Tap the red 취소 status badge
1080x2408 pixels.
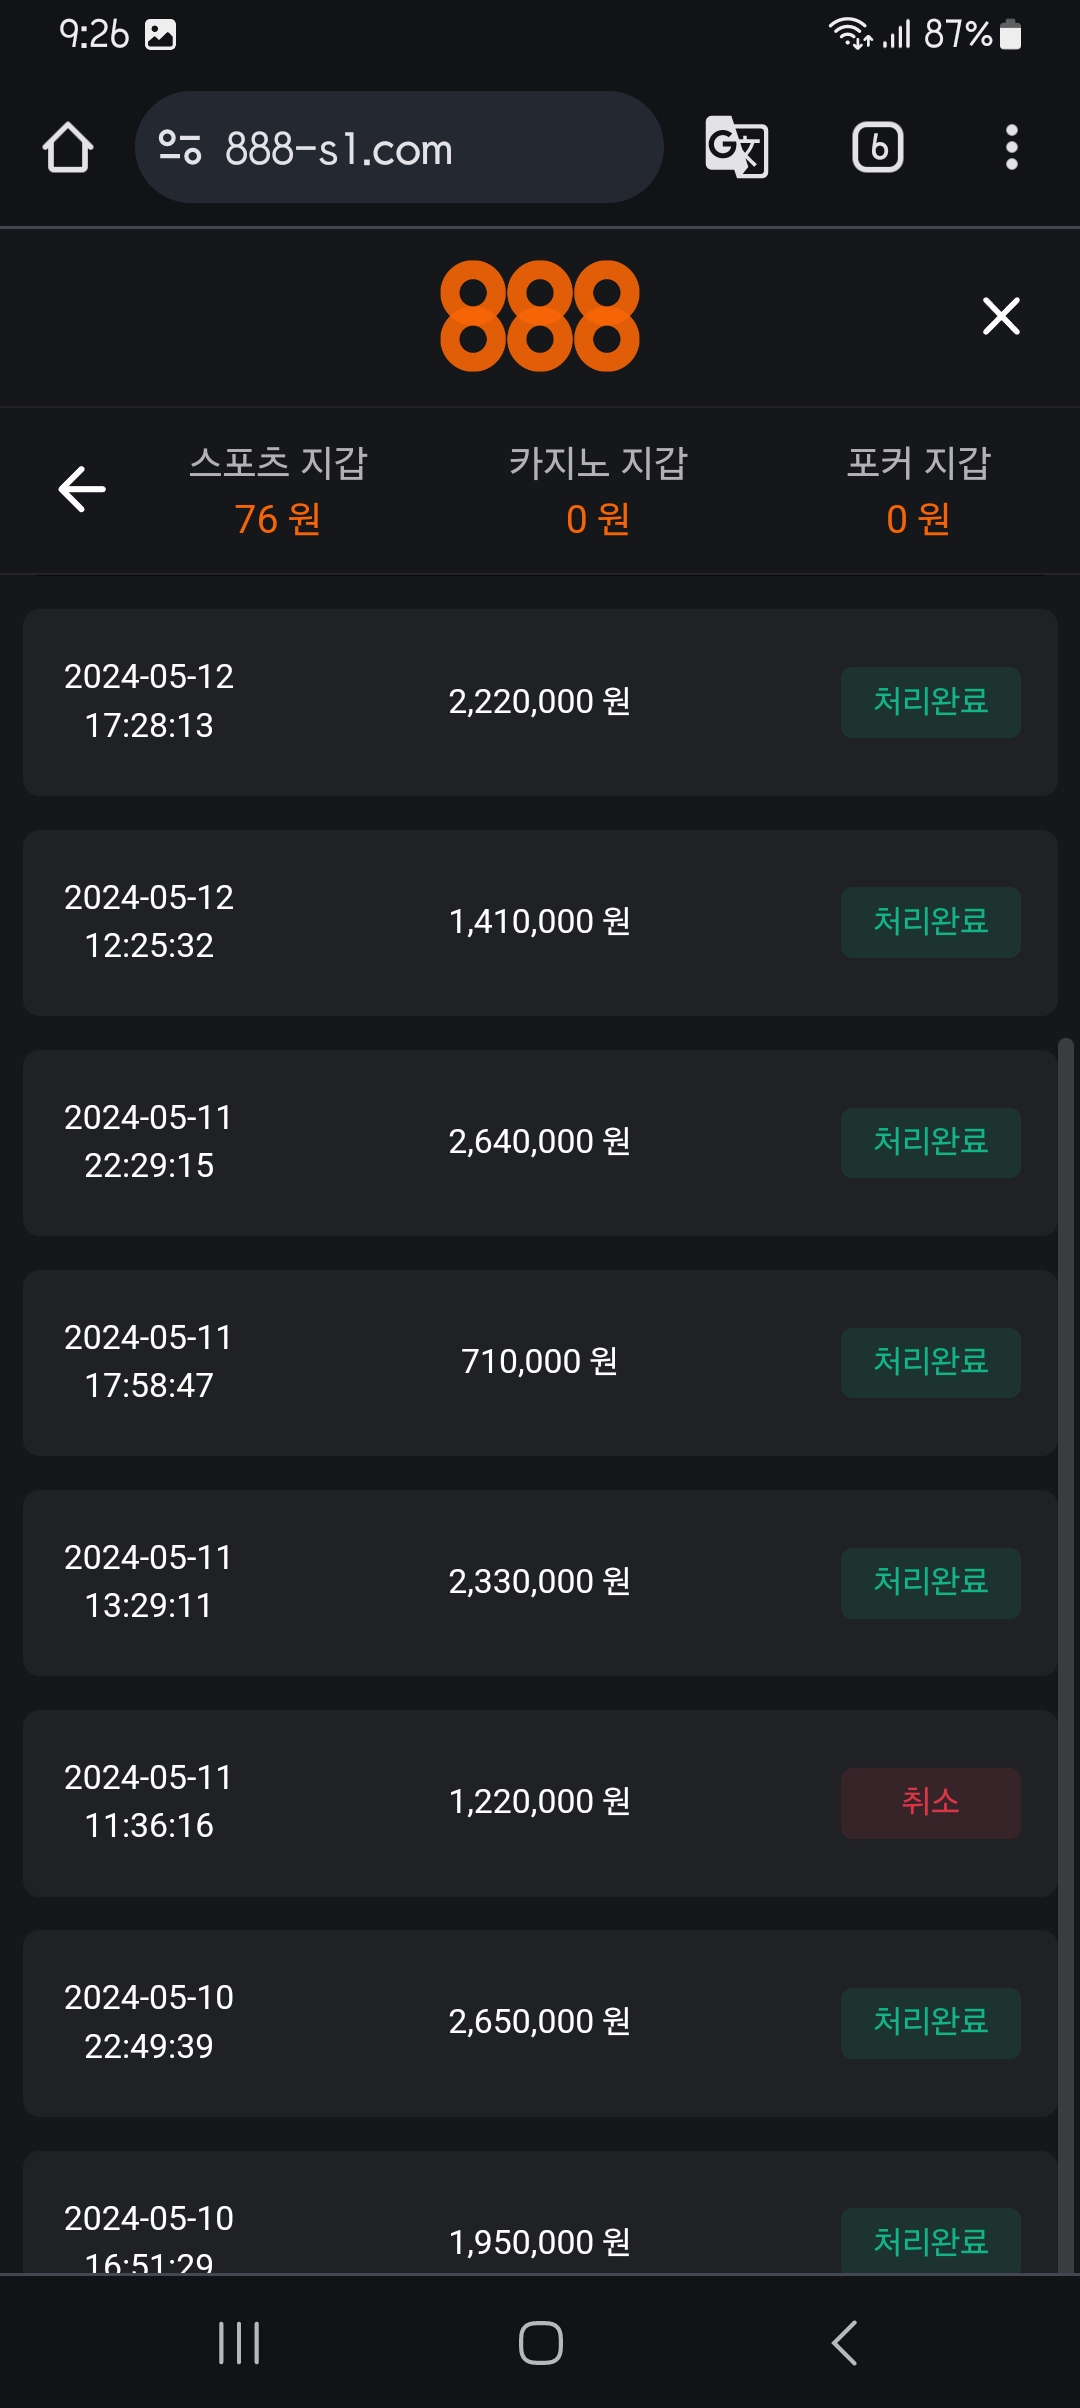coord(930,1802)
